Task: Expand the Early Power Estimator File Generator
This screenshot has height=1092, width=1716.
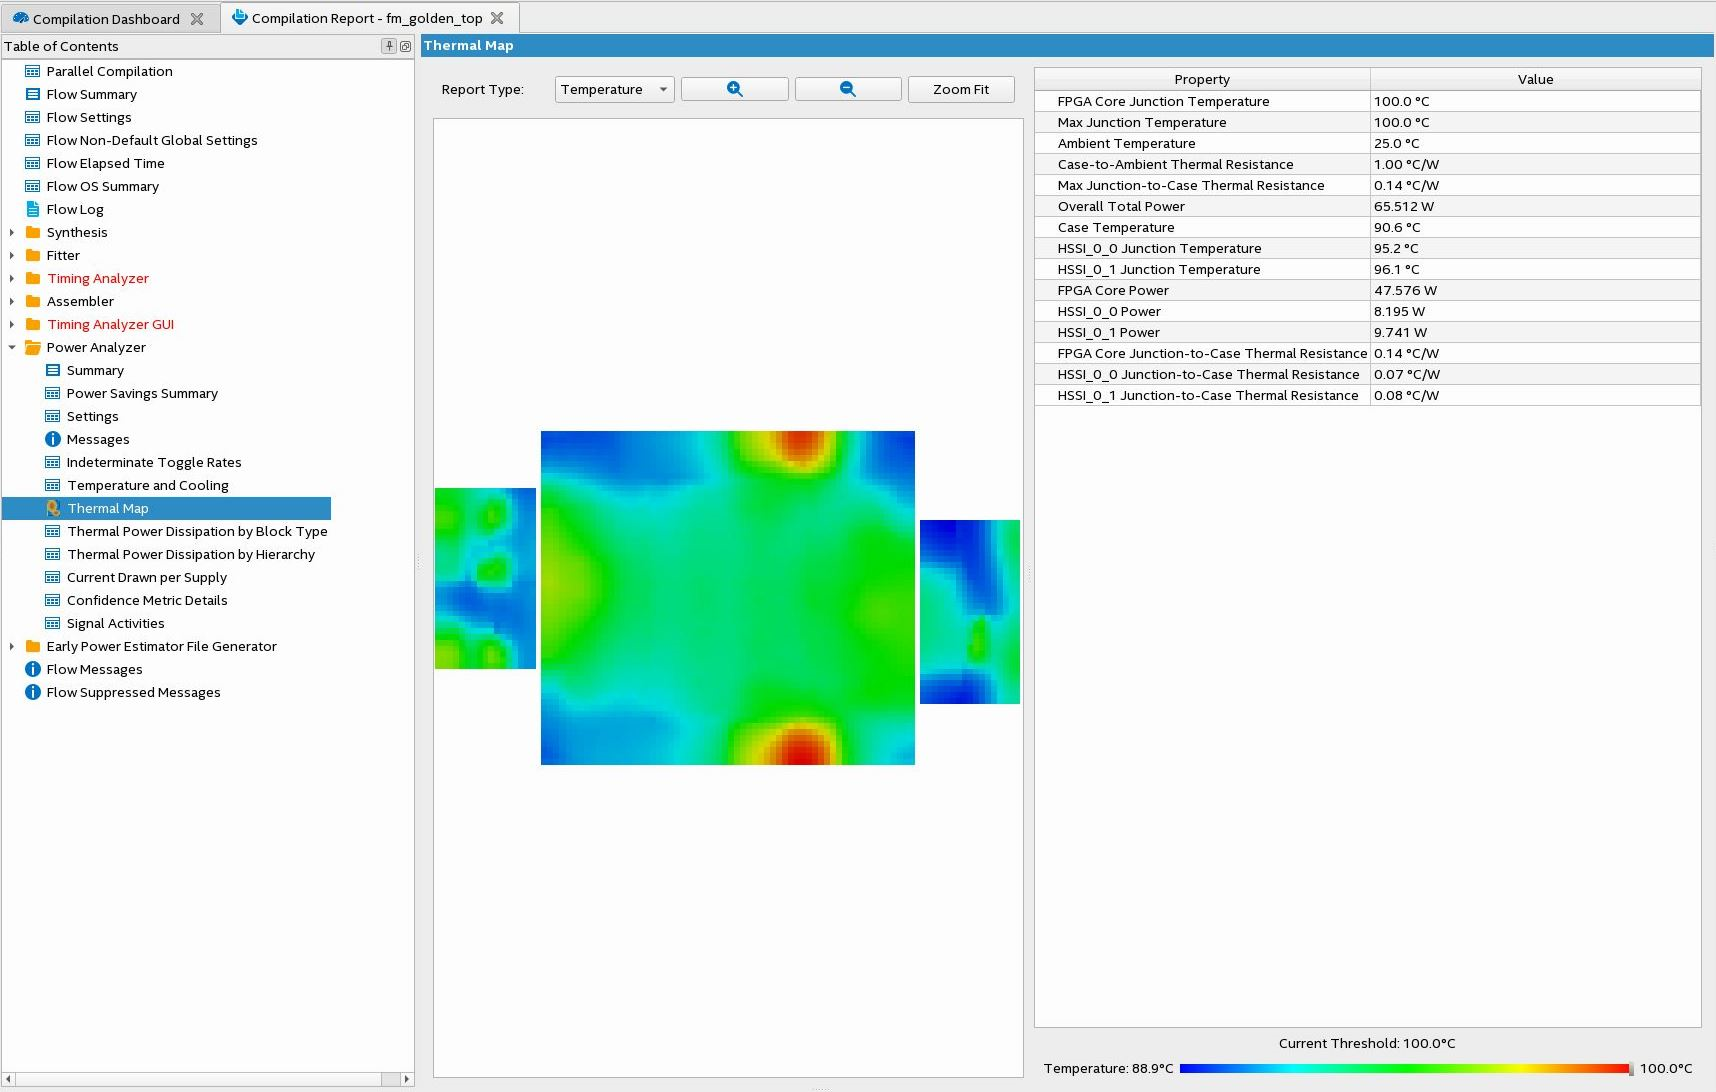Action: [12, 646]
